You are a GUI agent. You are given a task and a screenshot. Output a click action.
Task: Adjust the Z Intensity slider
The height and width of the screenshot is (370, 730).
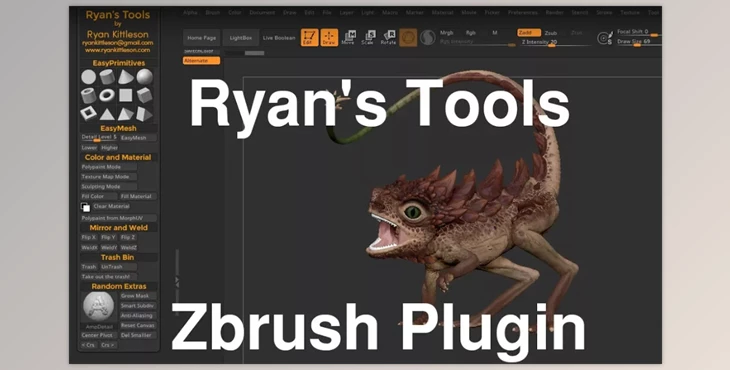(x=555, y=42)
